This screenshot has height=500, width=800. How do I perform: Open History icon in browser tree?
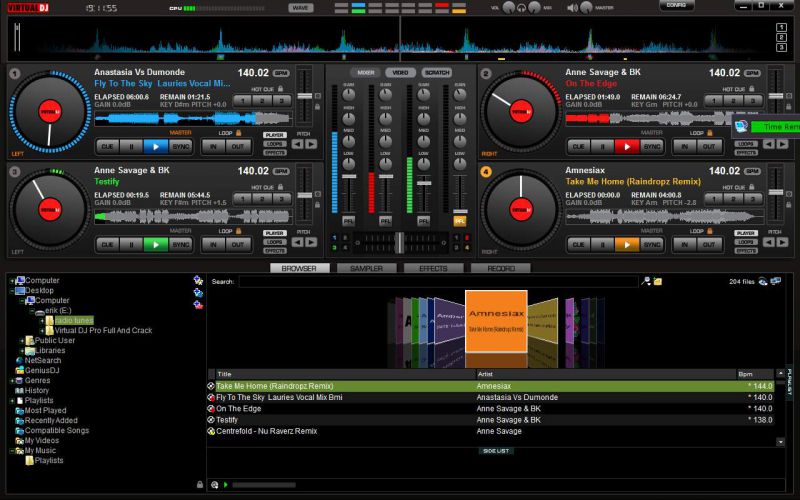click(x=20, y=390)
